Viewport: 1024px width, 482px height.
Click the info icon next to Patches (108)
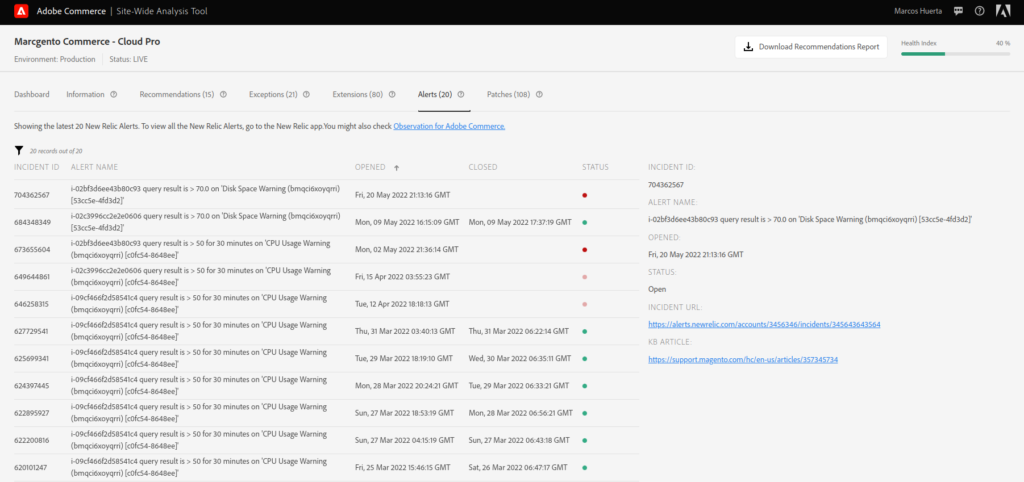click(x=539, y=94)
